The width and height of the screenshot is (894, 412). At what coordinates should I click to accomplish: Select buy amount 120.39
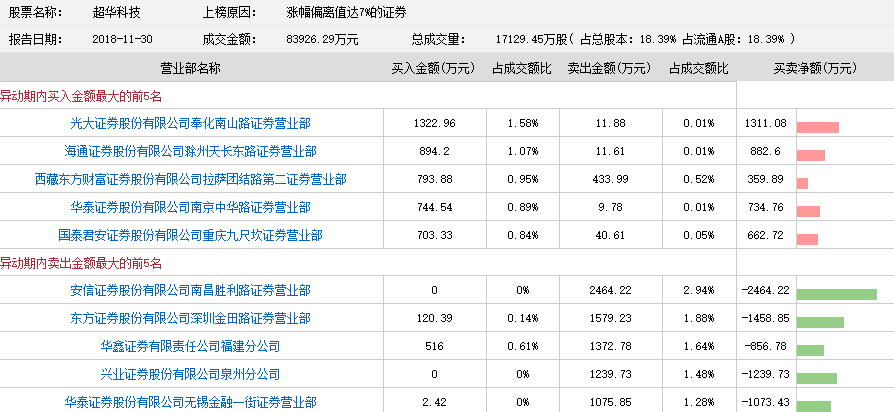434,319
